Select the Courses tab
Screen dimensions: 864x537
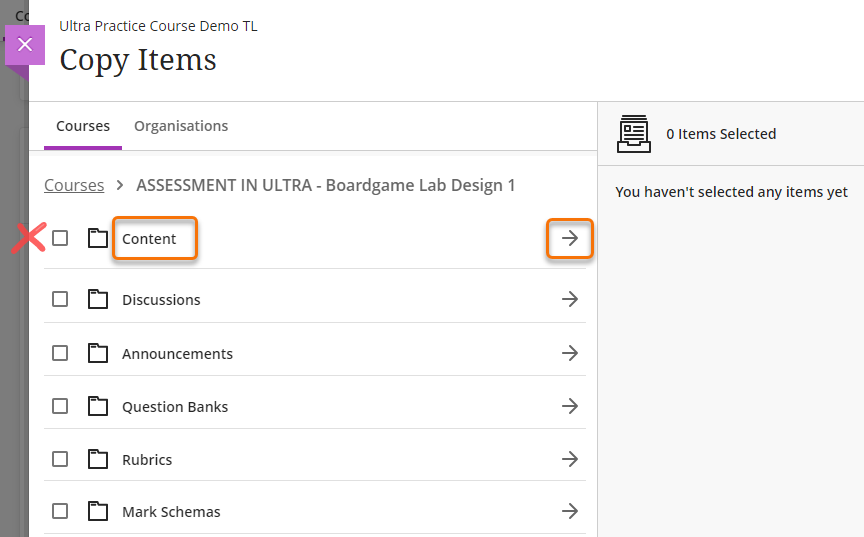tap(83, 126)
